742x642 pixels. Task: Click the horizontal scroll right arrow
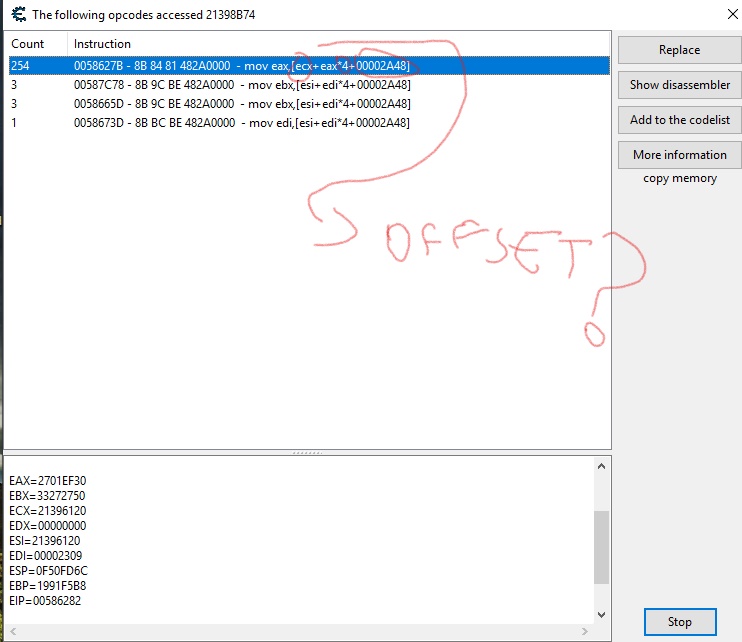585,632
